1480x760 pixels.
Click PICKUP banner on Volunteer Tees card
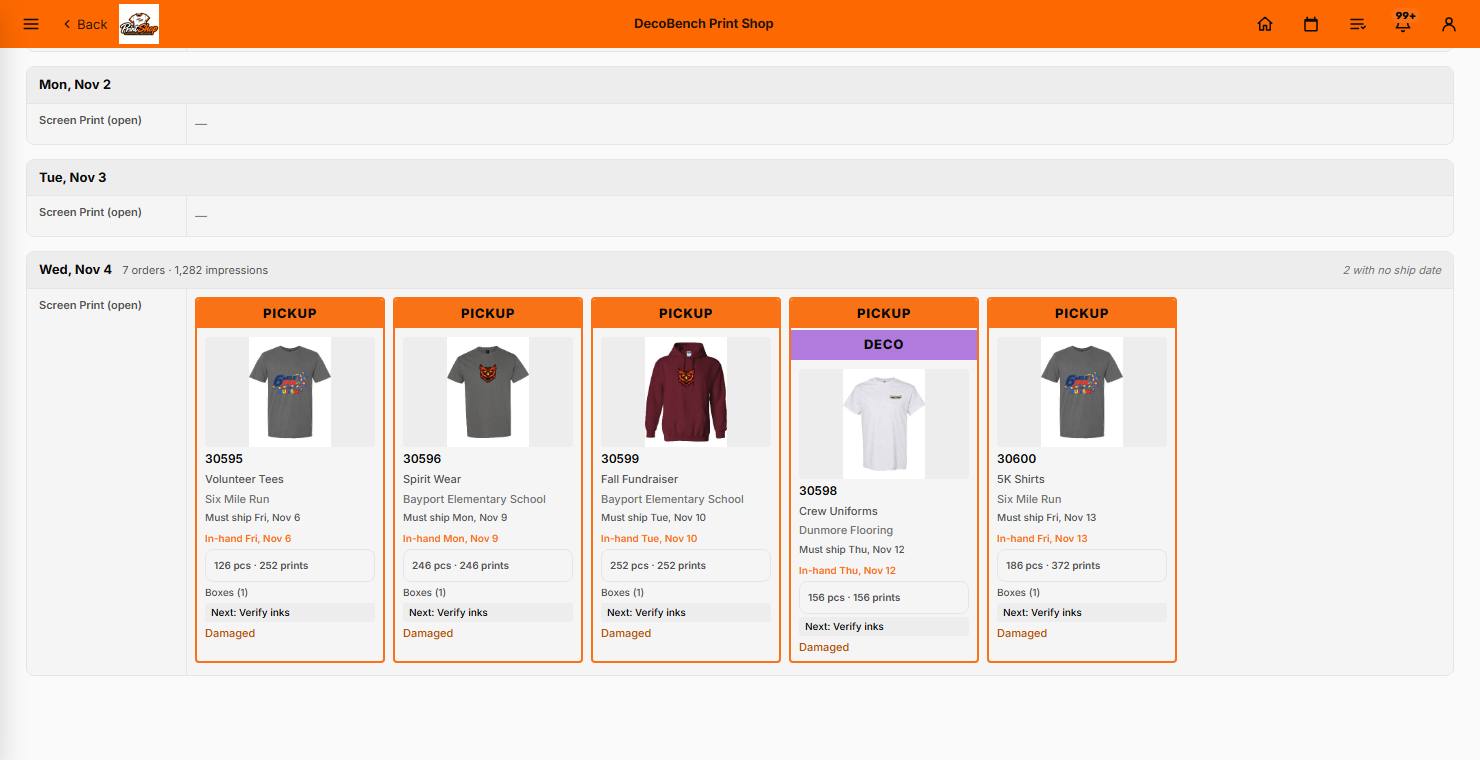tap(290, 313)
